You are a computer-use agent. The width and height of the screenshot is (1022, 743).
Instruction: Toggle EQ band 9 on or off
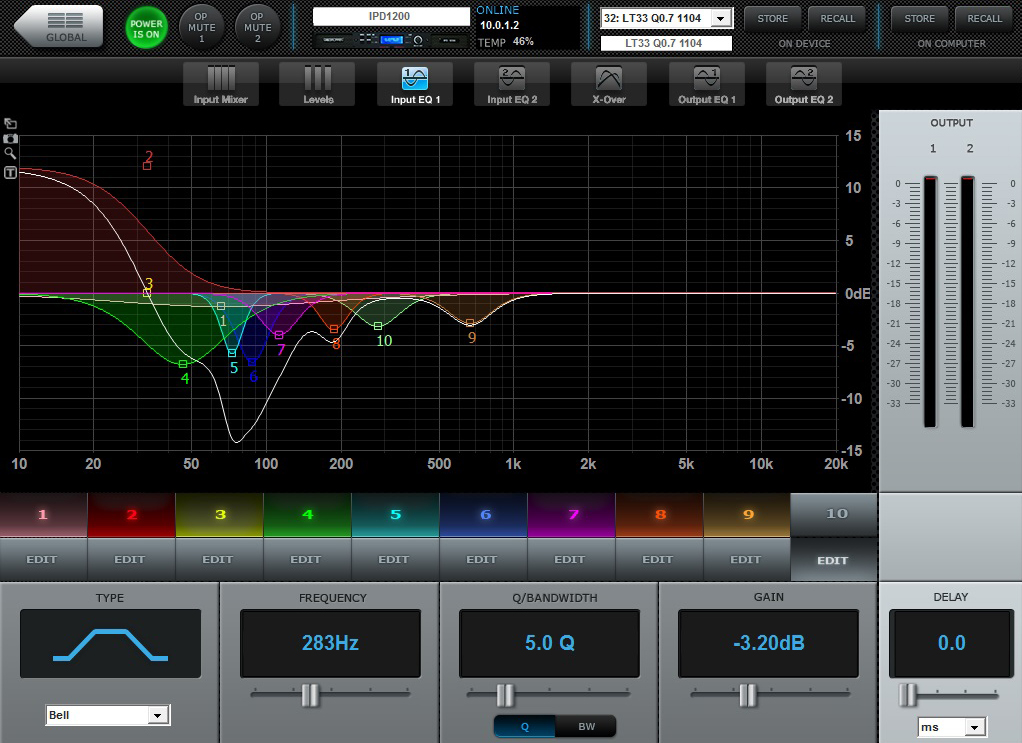click(747, 515)
